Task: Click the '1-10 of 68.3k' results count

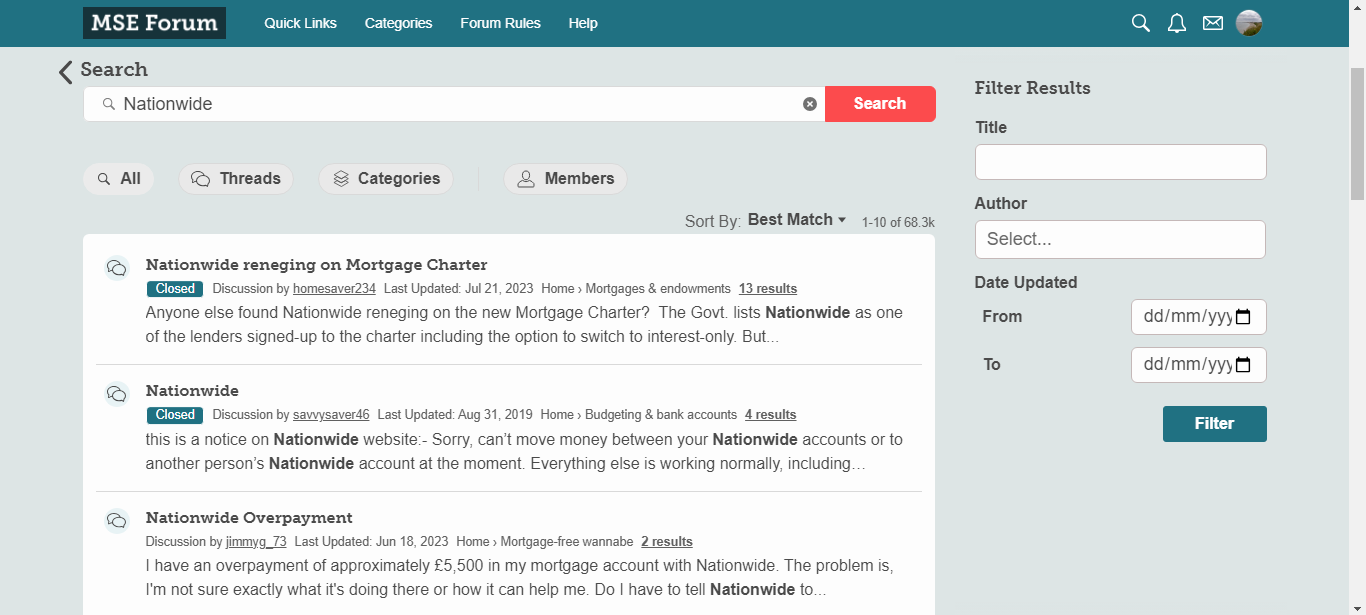Action: point(898,222)
